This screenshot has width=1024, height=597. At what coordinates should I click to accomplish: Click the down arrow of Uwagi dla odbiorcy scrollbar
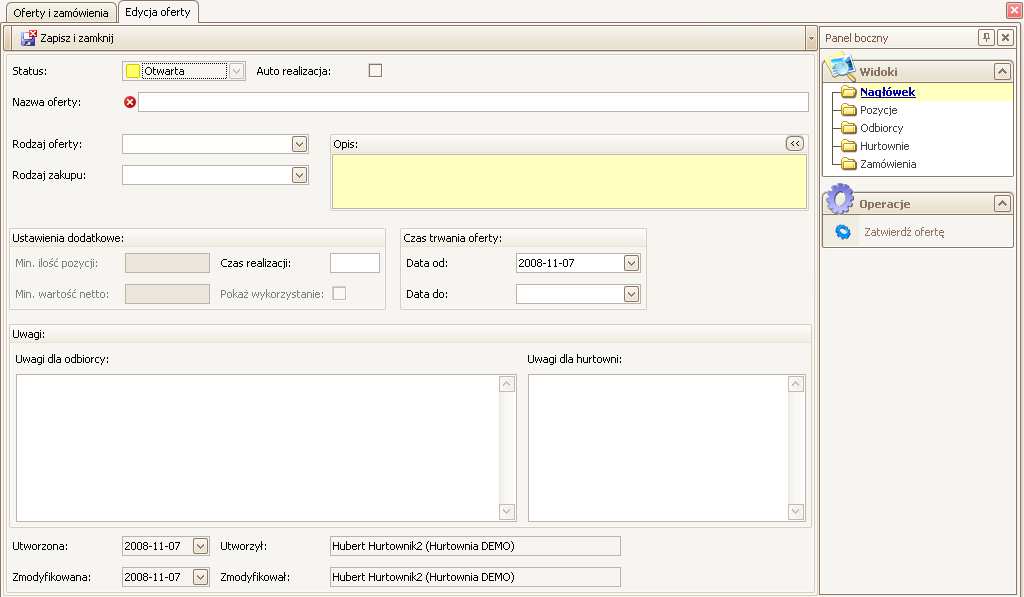click(x=507, y=511)
